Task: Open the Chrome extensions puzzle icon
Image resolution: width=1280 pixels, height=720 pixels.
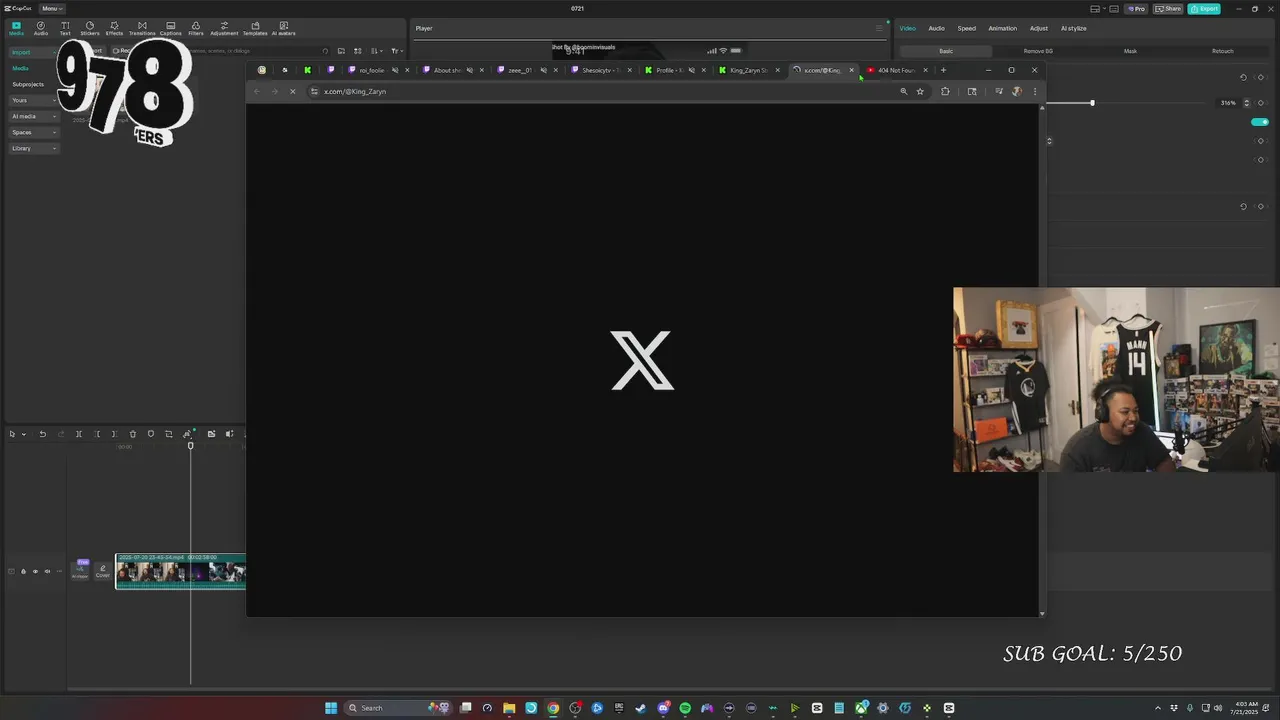Action: coord(945,91)
